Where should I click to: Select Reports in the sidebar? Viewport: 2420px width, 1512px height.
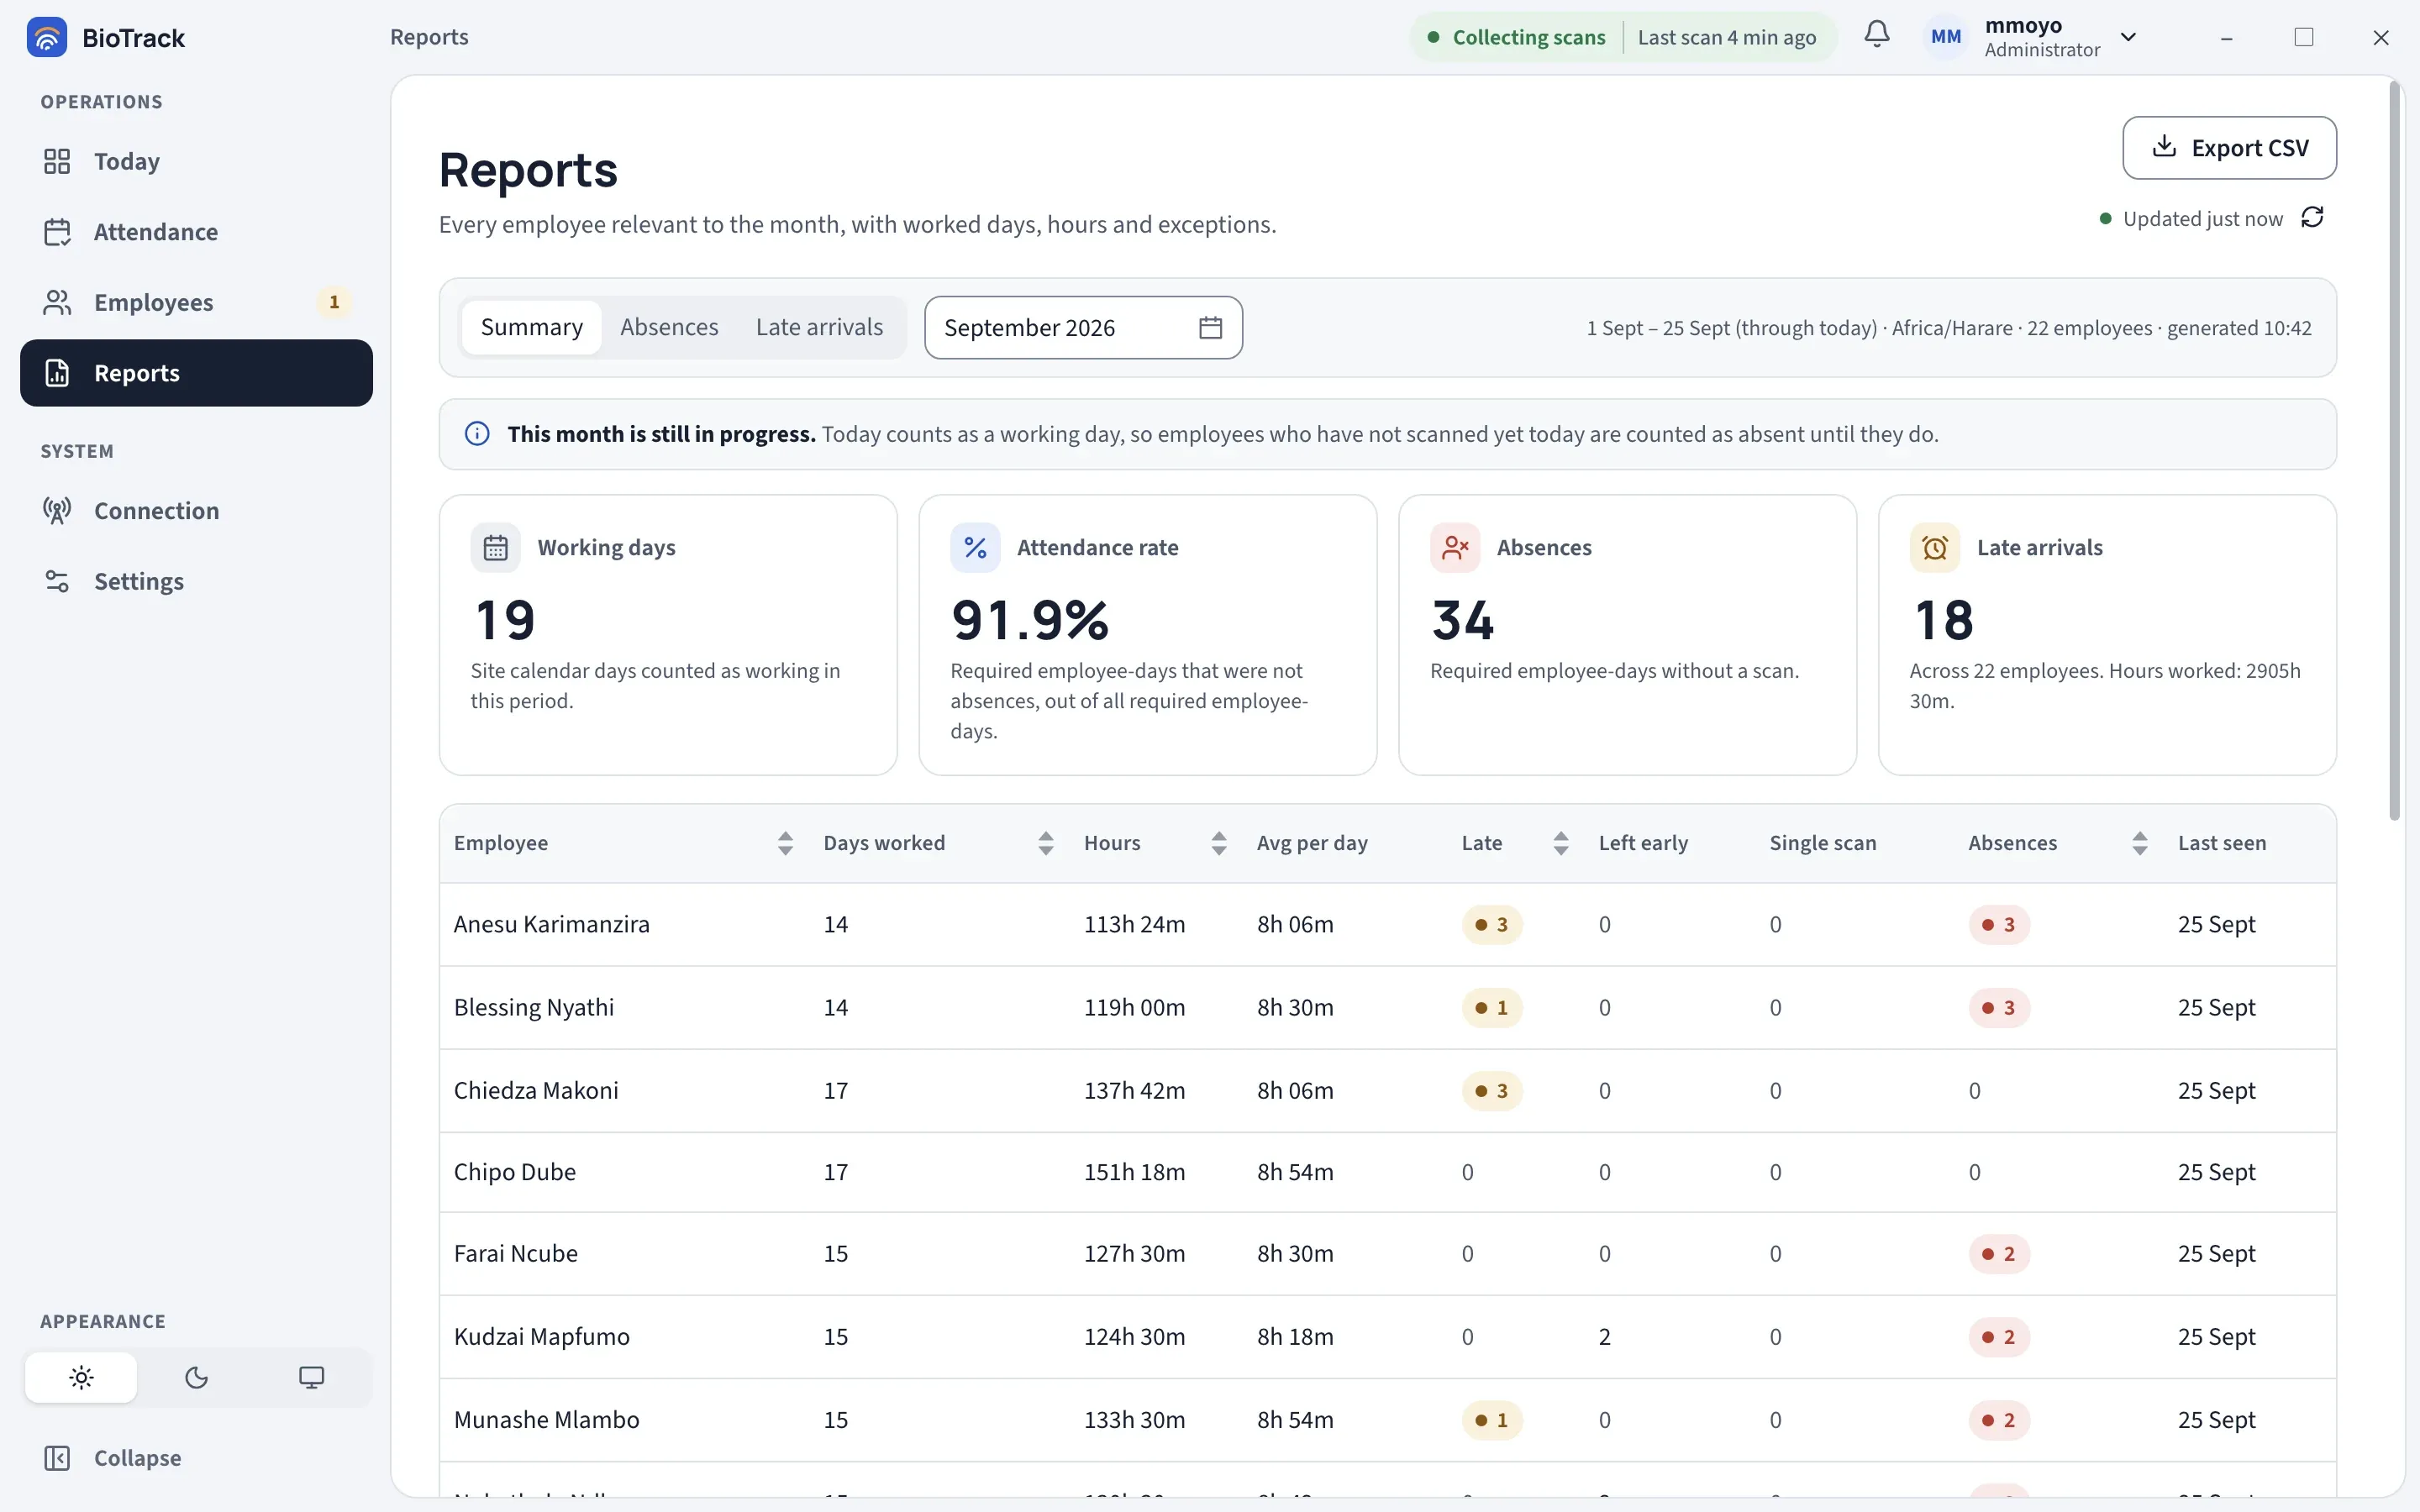(196, 373)
